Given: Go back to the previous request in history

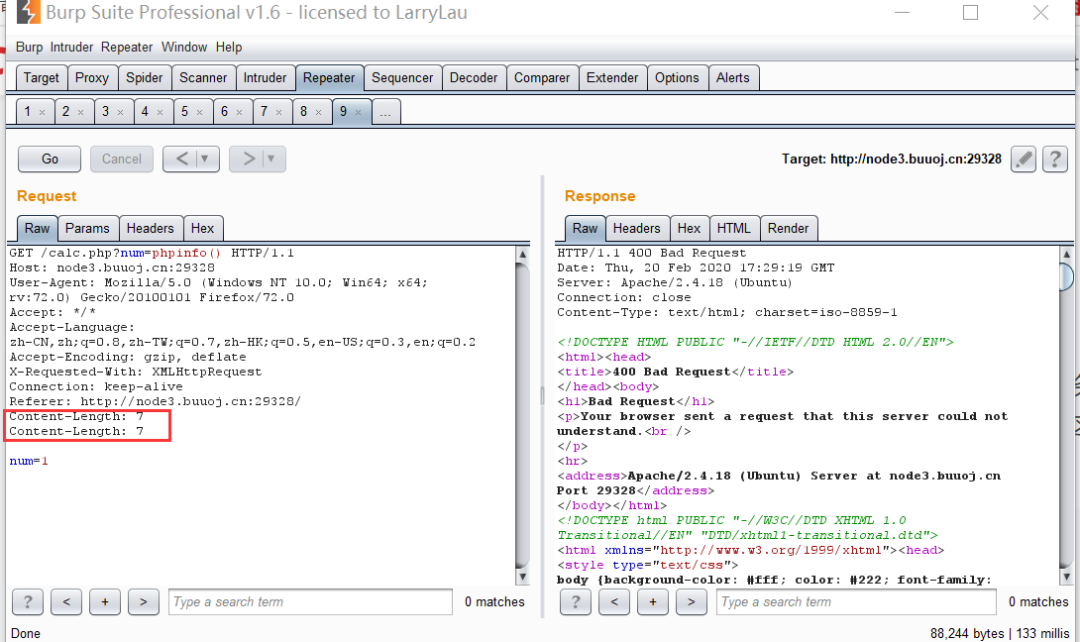Looking at the screenshot, I should (181, 159).
